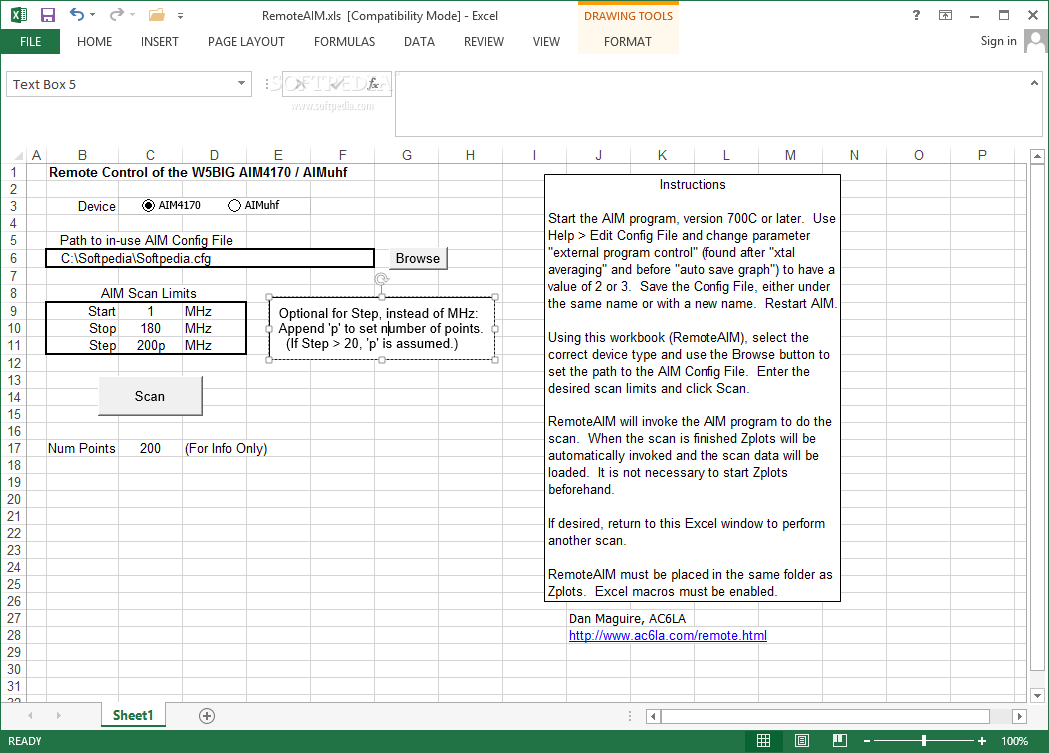Click the zoom out minus button
The height and width of the screenshot is (753, 1049).
(866, 741)
